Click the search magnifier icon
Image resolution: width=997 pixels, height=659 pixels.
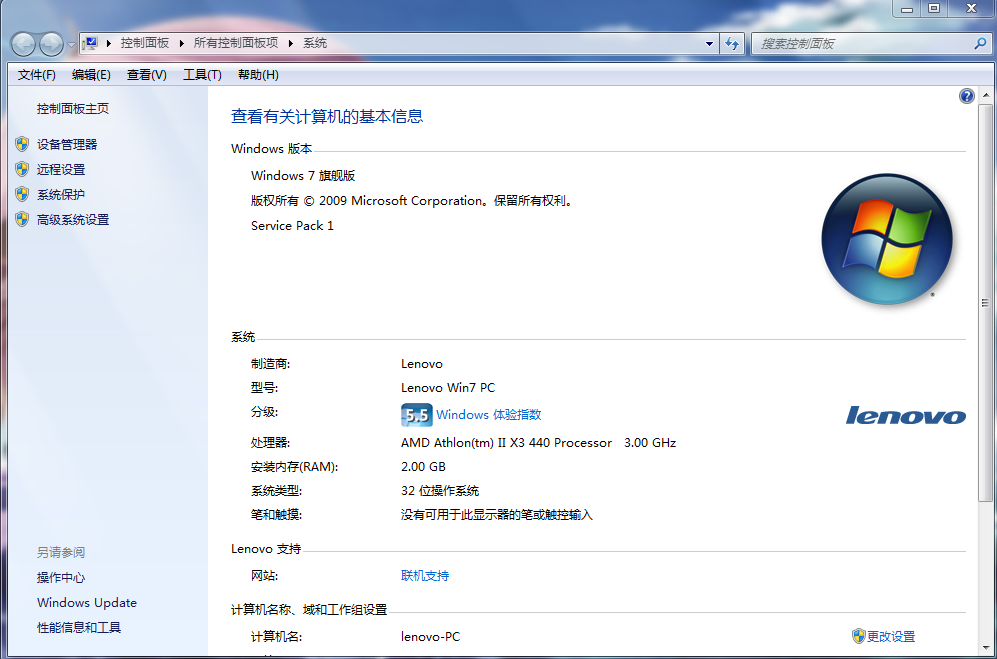[x=980, y=43]
